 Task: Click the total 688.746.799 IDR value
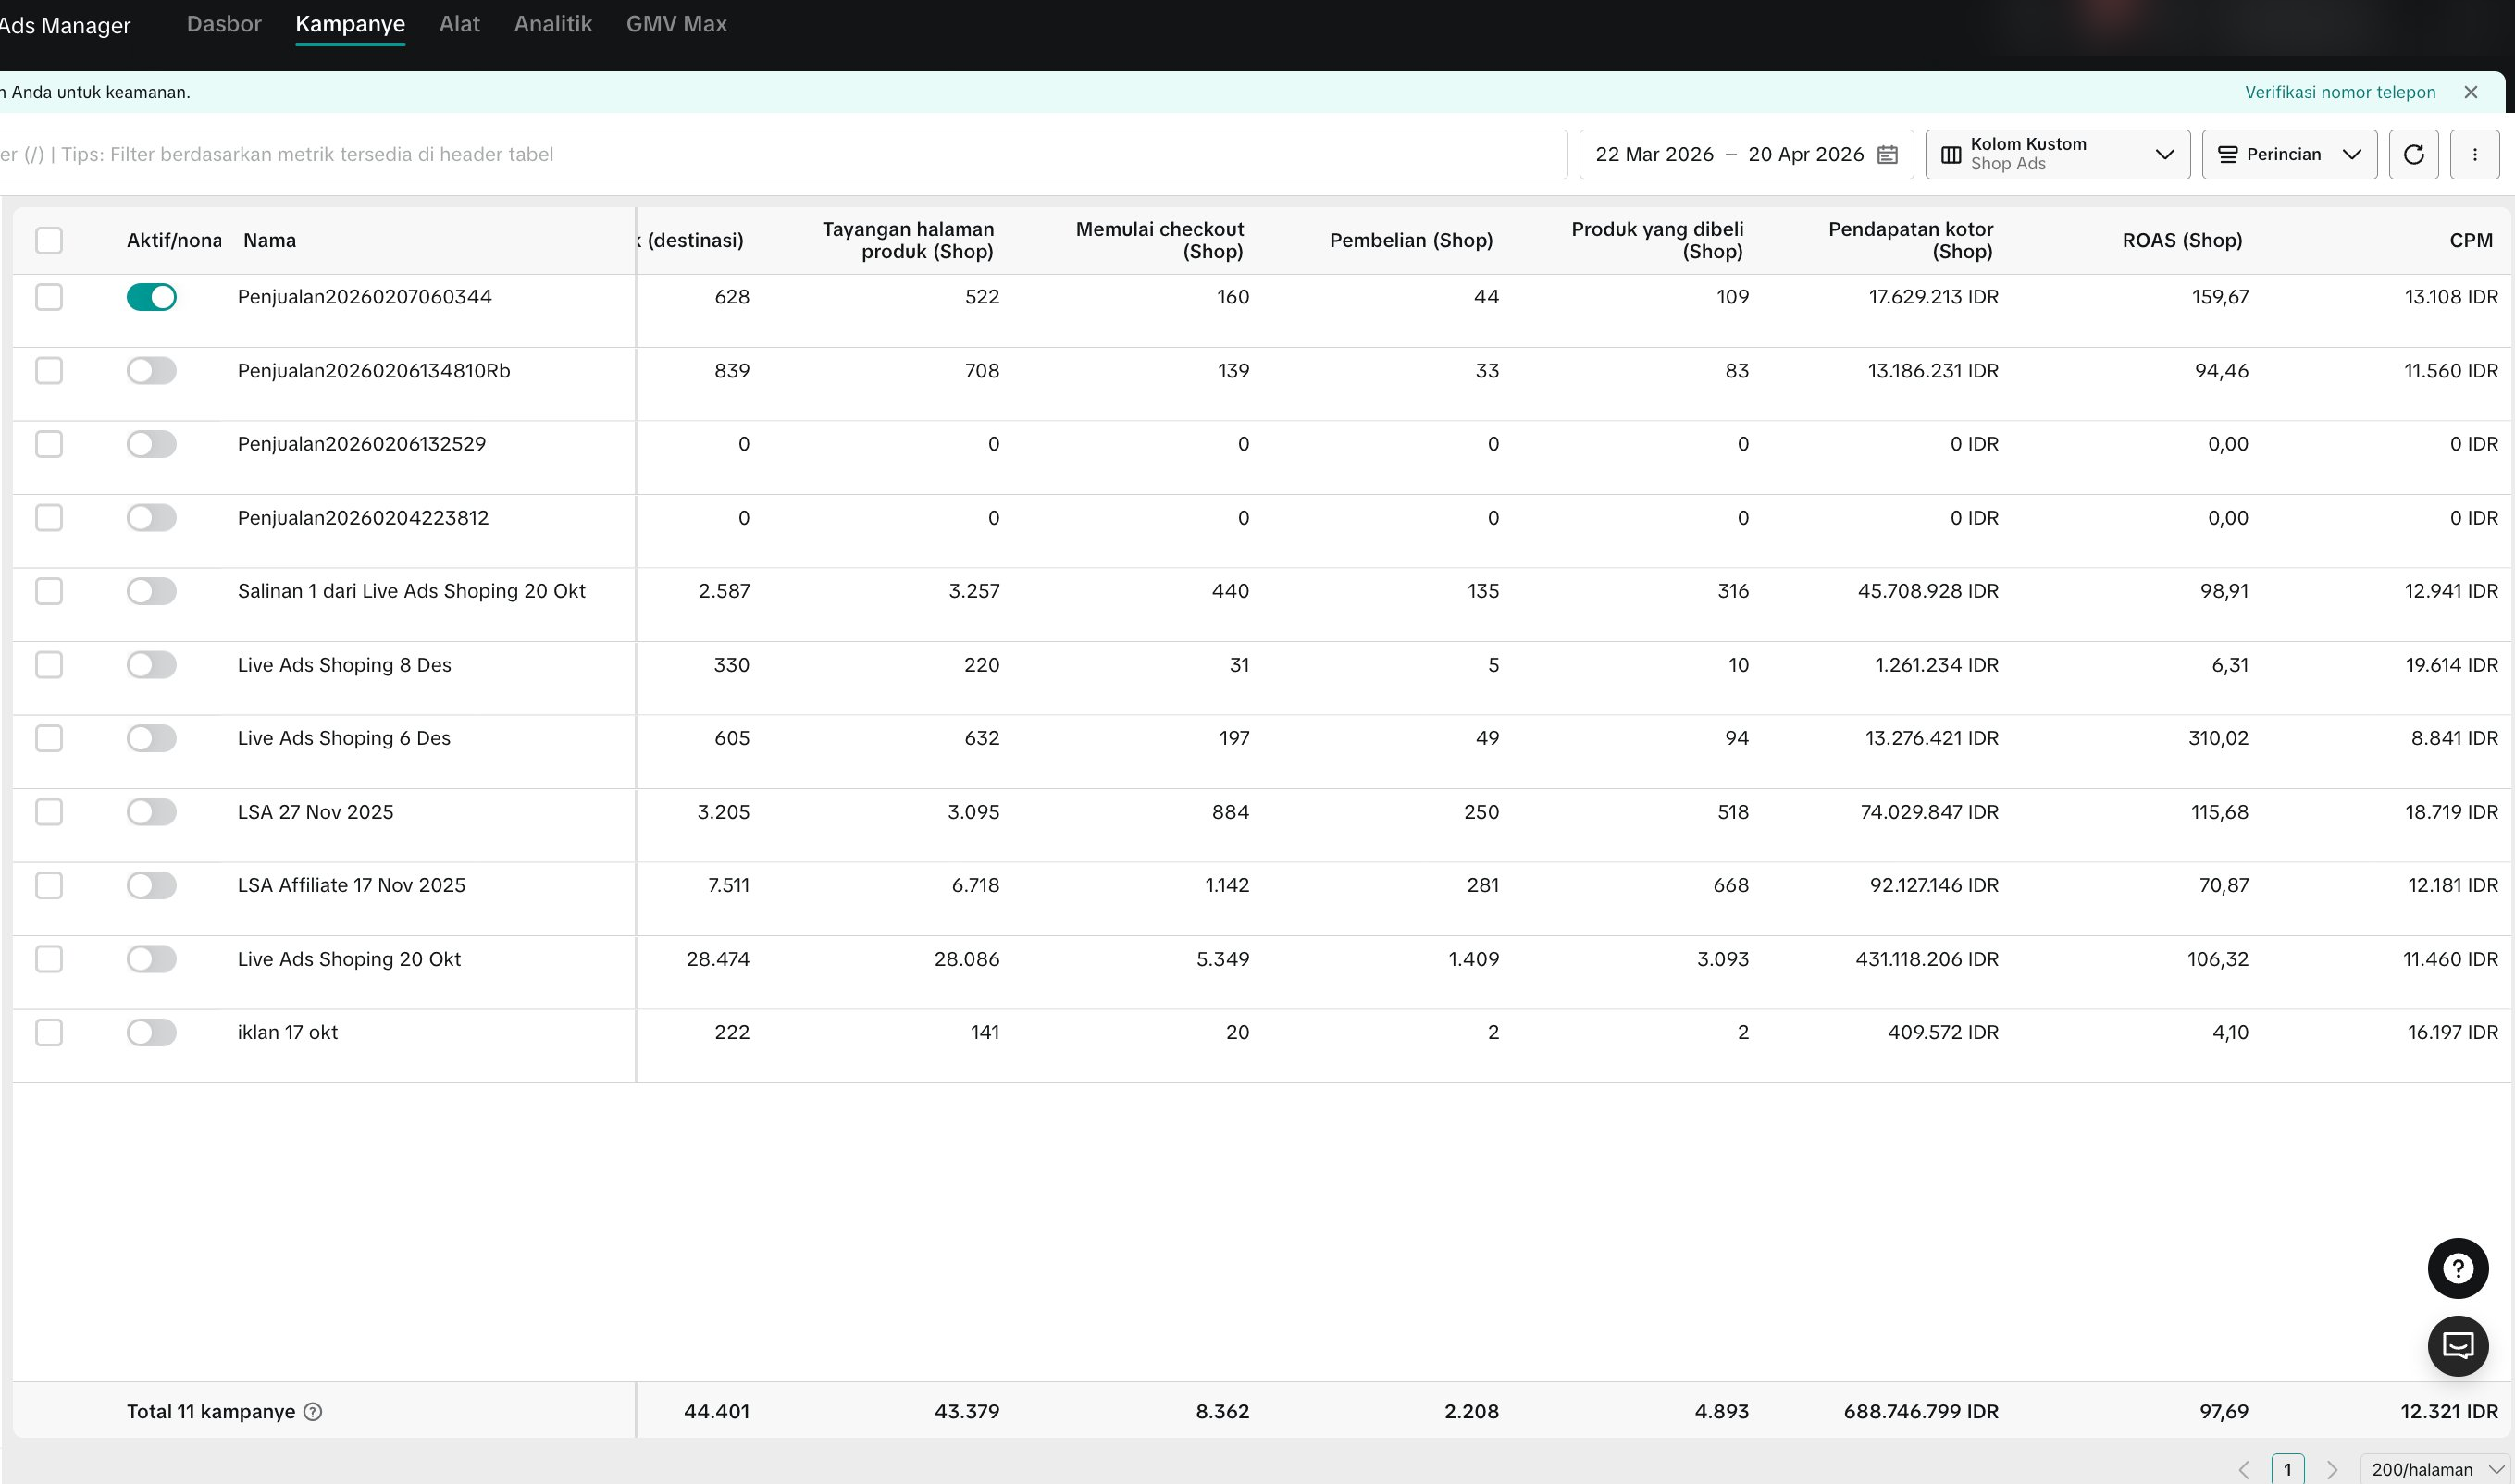click(x=1920, y=1411)
